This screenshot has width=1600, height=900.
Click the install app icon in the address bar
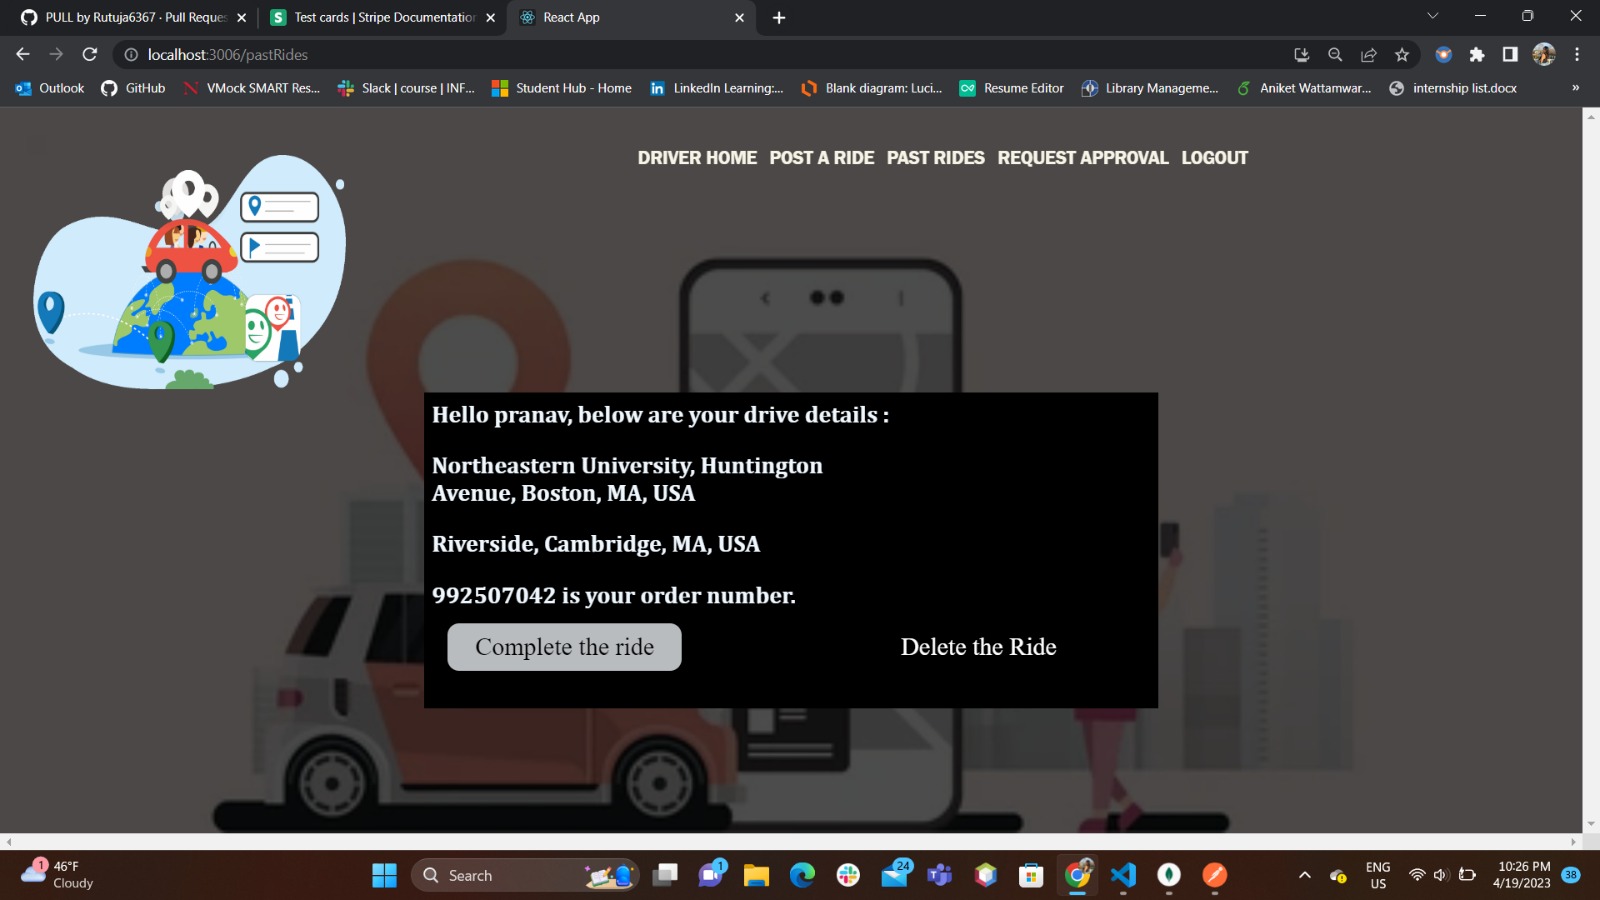tap(1302, 55)
